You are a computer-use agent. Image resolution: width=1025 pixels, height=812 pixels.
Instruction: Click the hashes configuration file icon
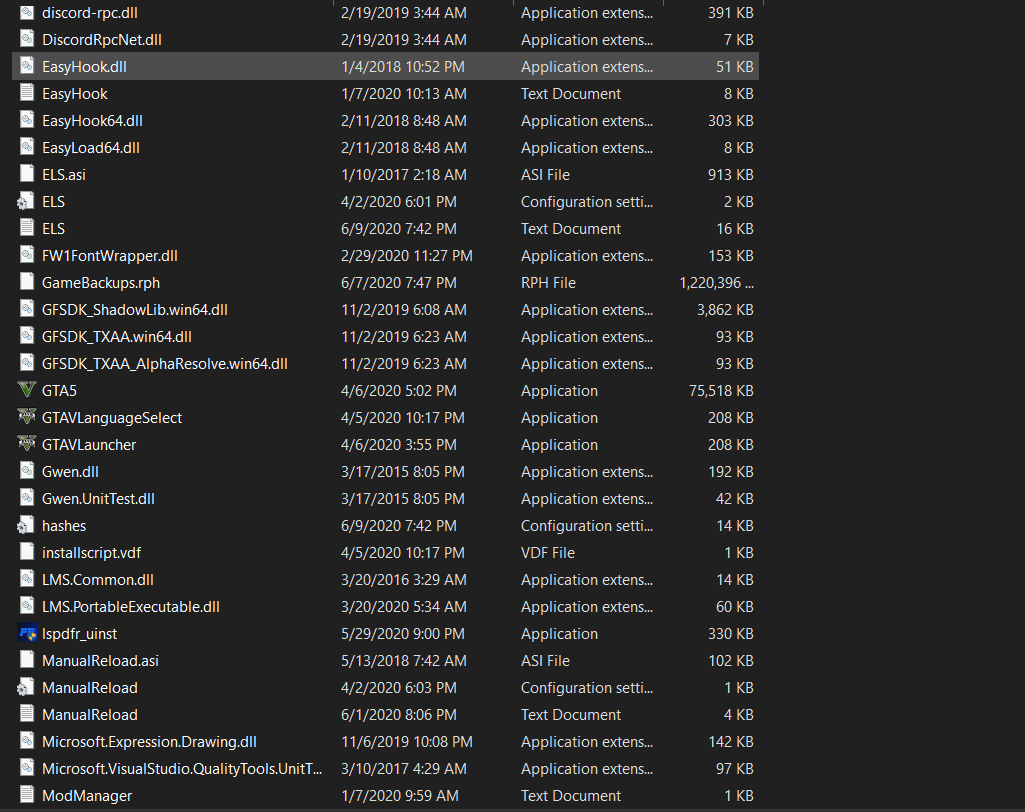[x=25, y=526]
